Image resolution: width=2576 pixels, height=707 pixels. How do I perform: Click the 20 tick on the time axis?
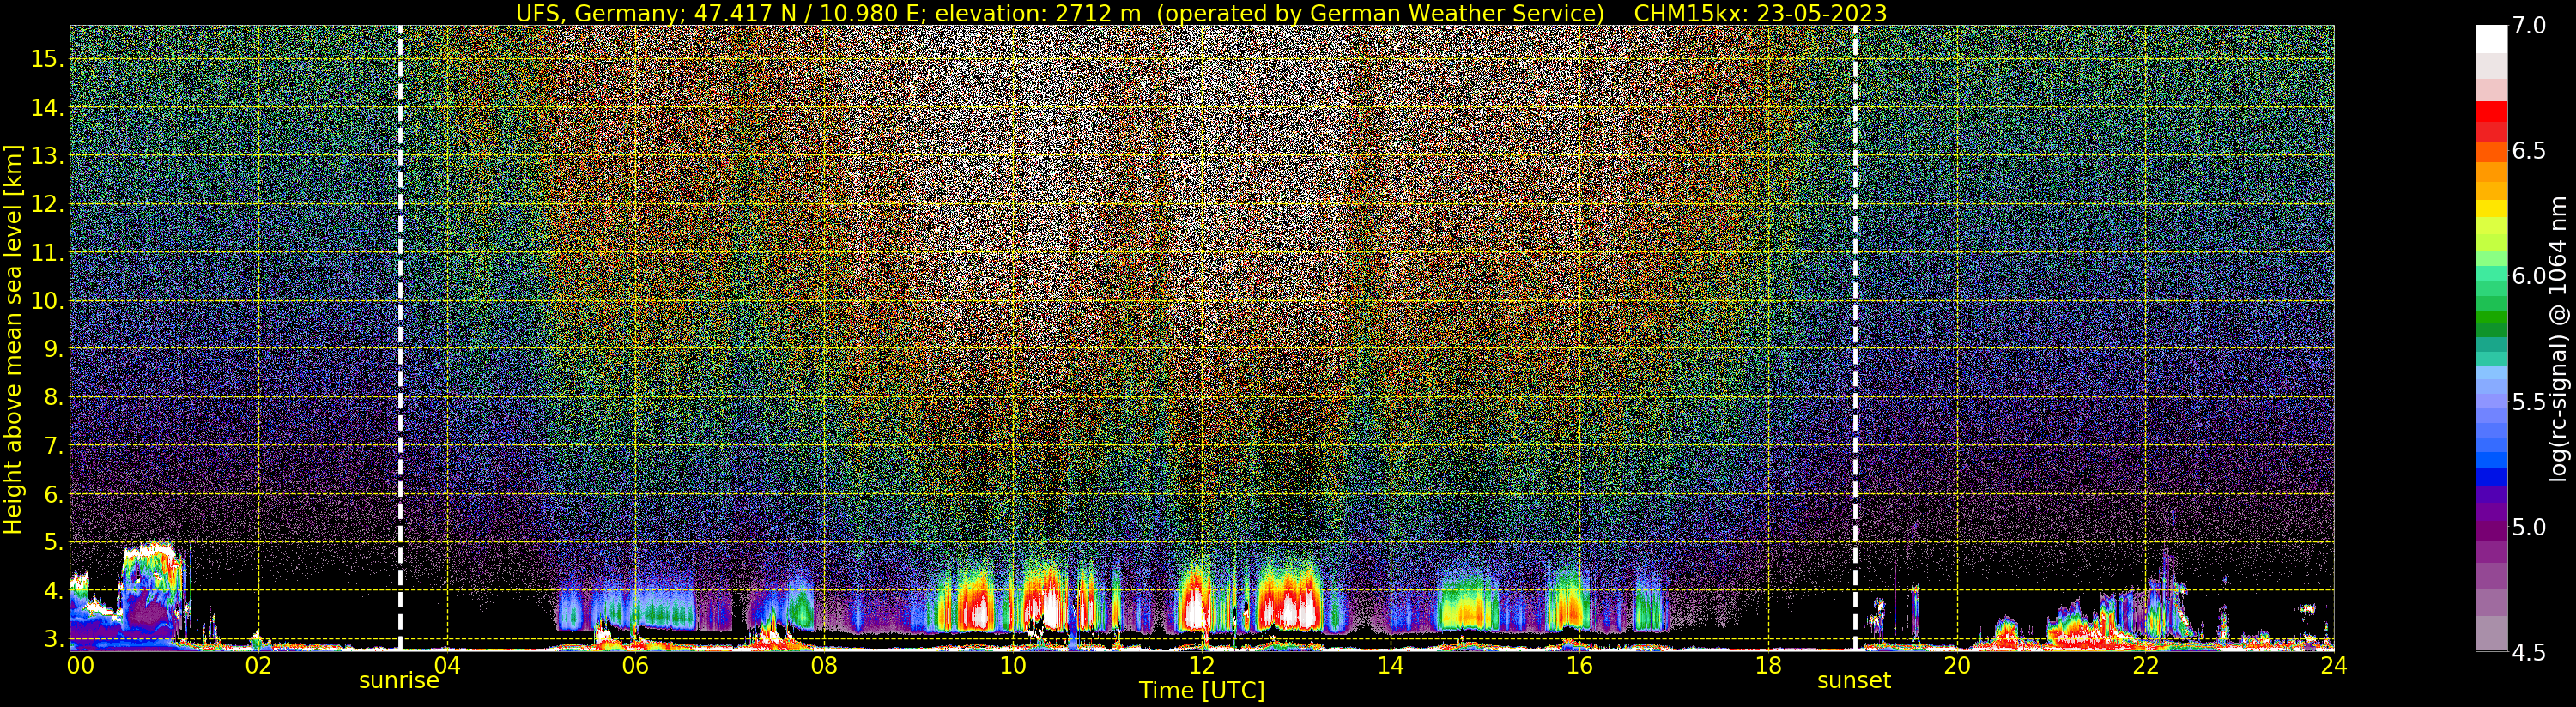1956,665
